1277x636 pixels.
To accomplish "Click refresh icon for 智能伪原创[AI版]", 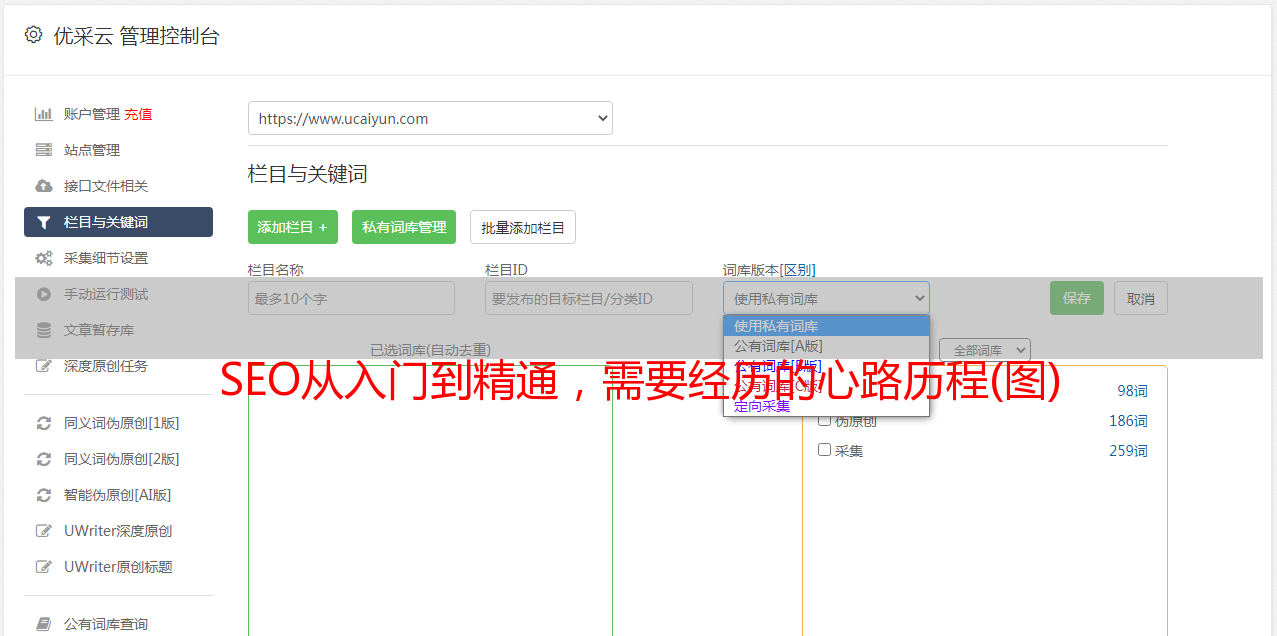I will tap(44, 495).
